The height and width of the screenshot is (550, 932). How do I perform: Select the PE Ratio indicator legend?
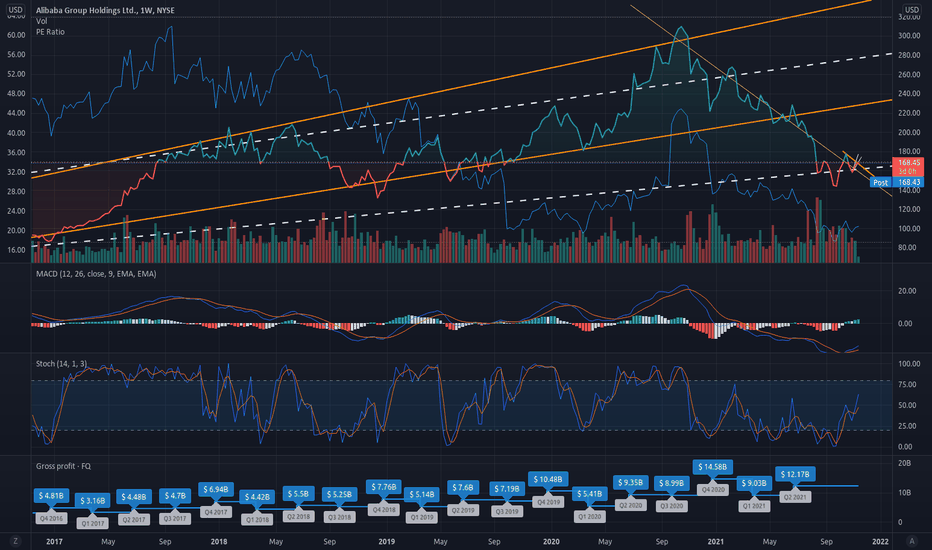coord(51,32)
